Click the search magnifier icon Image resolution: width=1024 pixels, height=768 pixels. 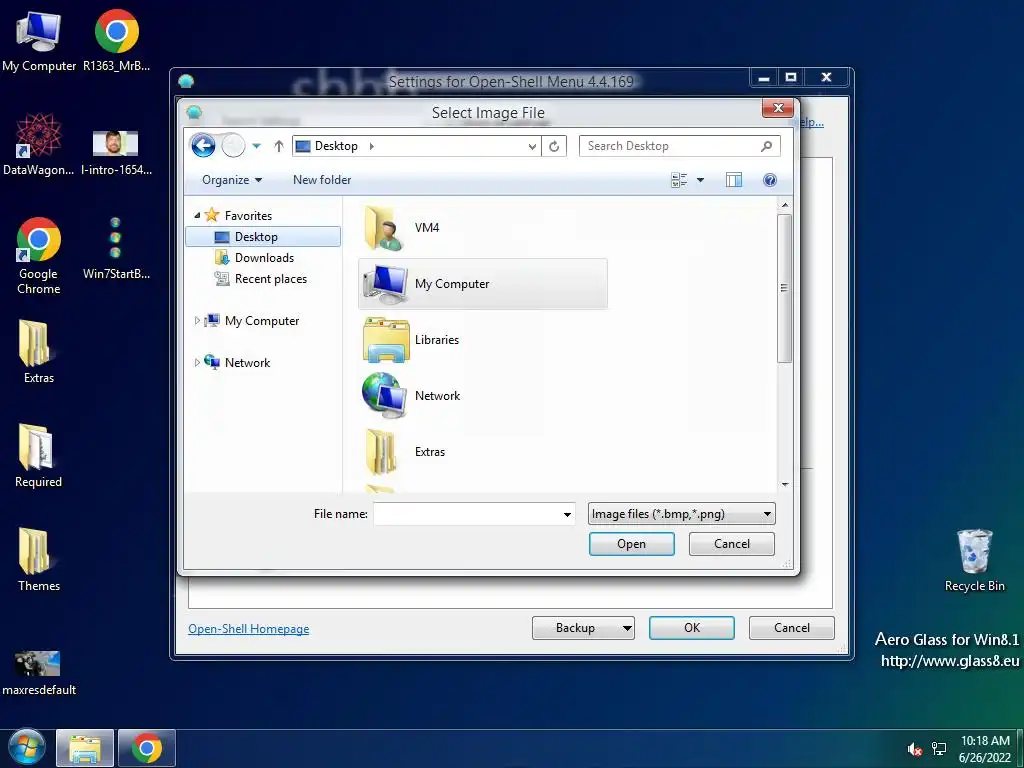pyautogui.click(x=767, y=146)
